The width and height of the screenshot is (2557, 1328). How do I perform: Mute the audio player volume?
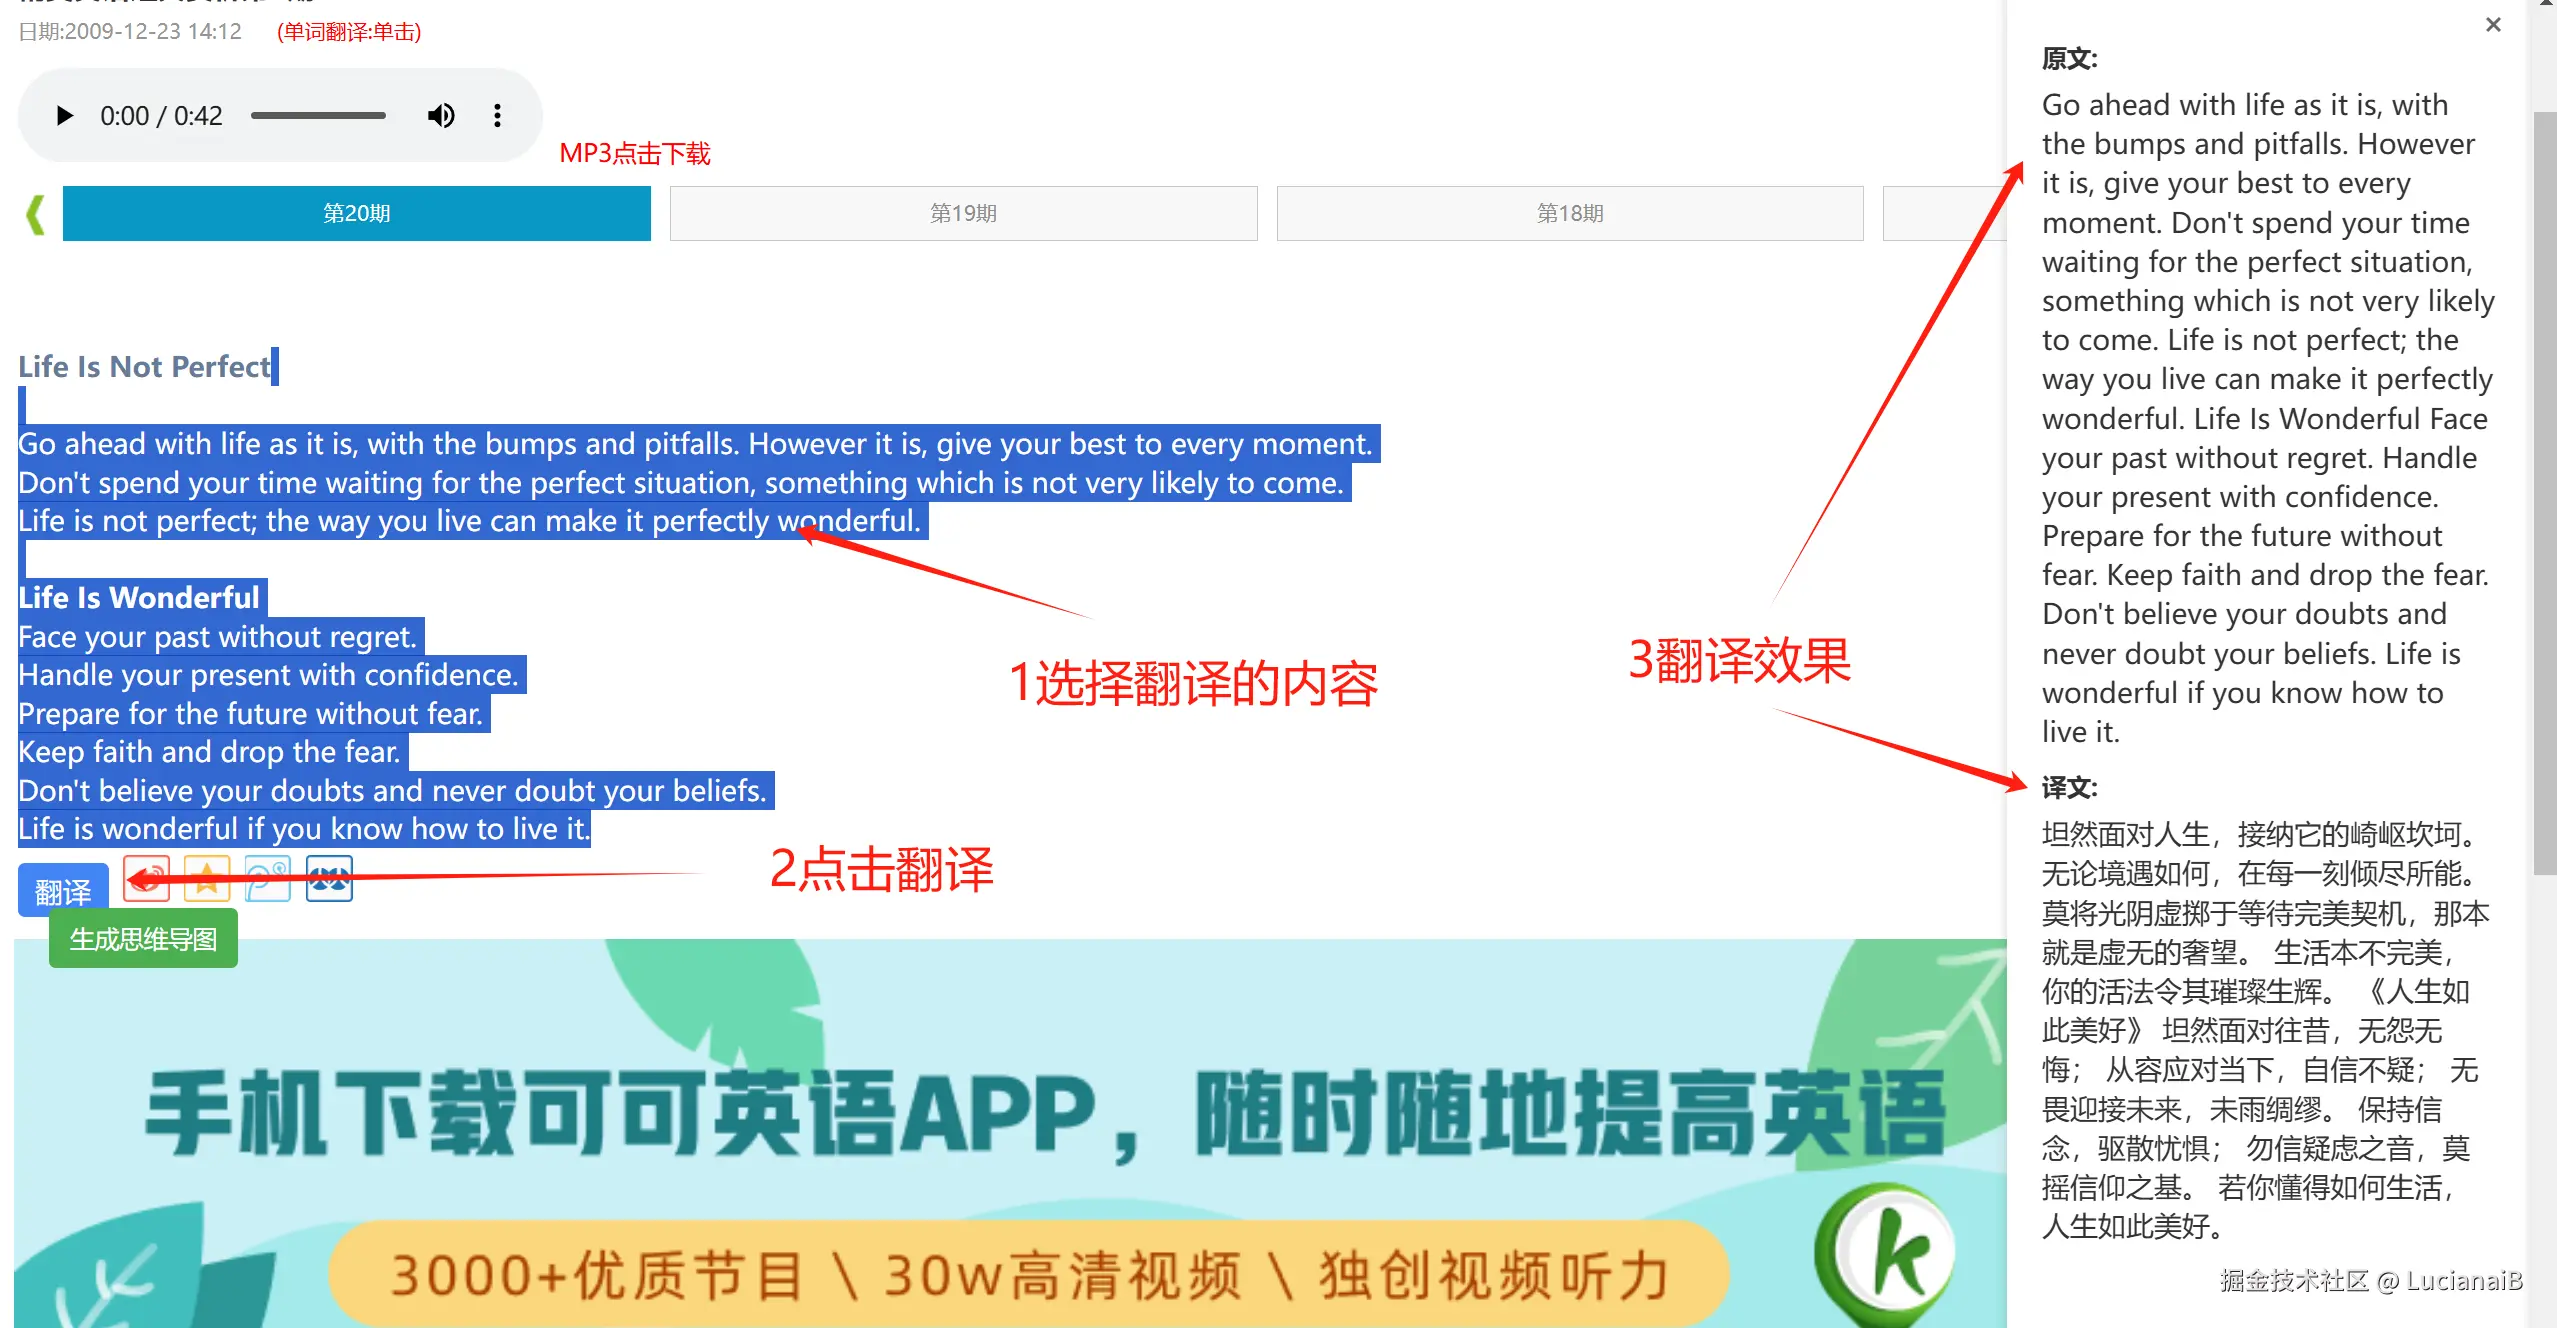[x=441, y=116]
